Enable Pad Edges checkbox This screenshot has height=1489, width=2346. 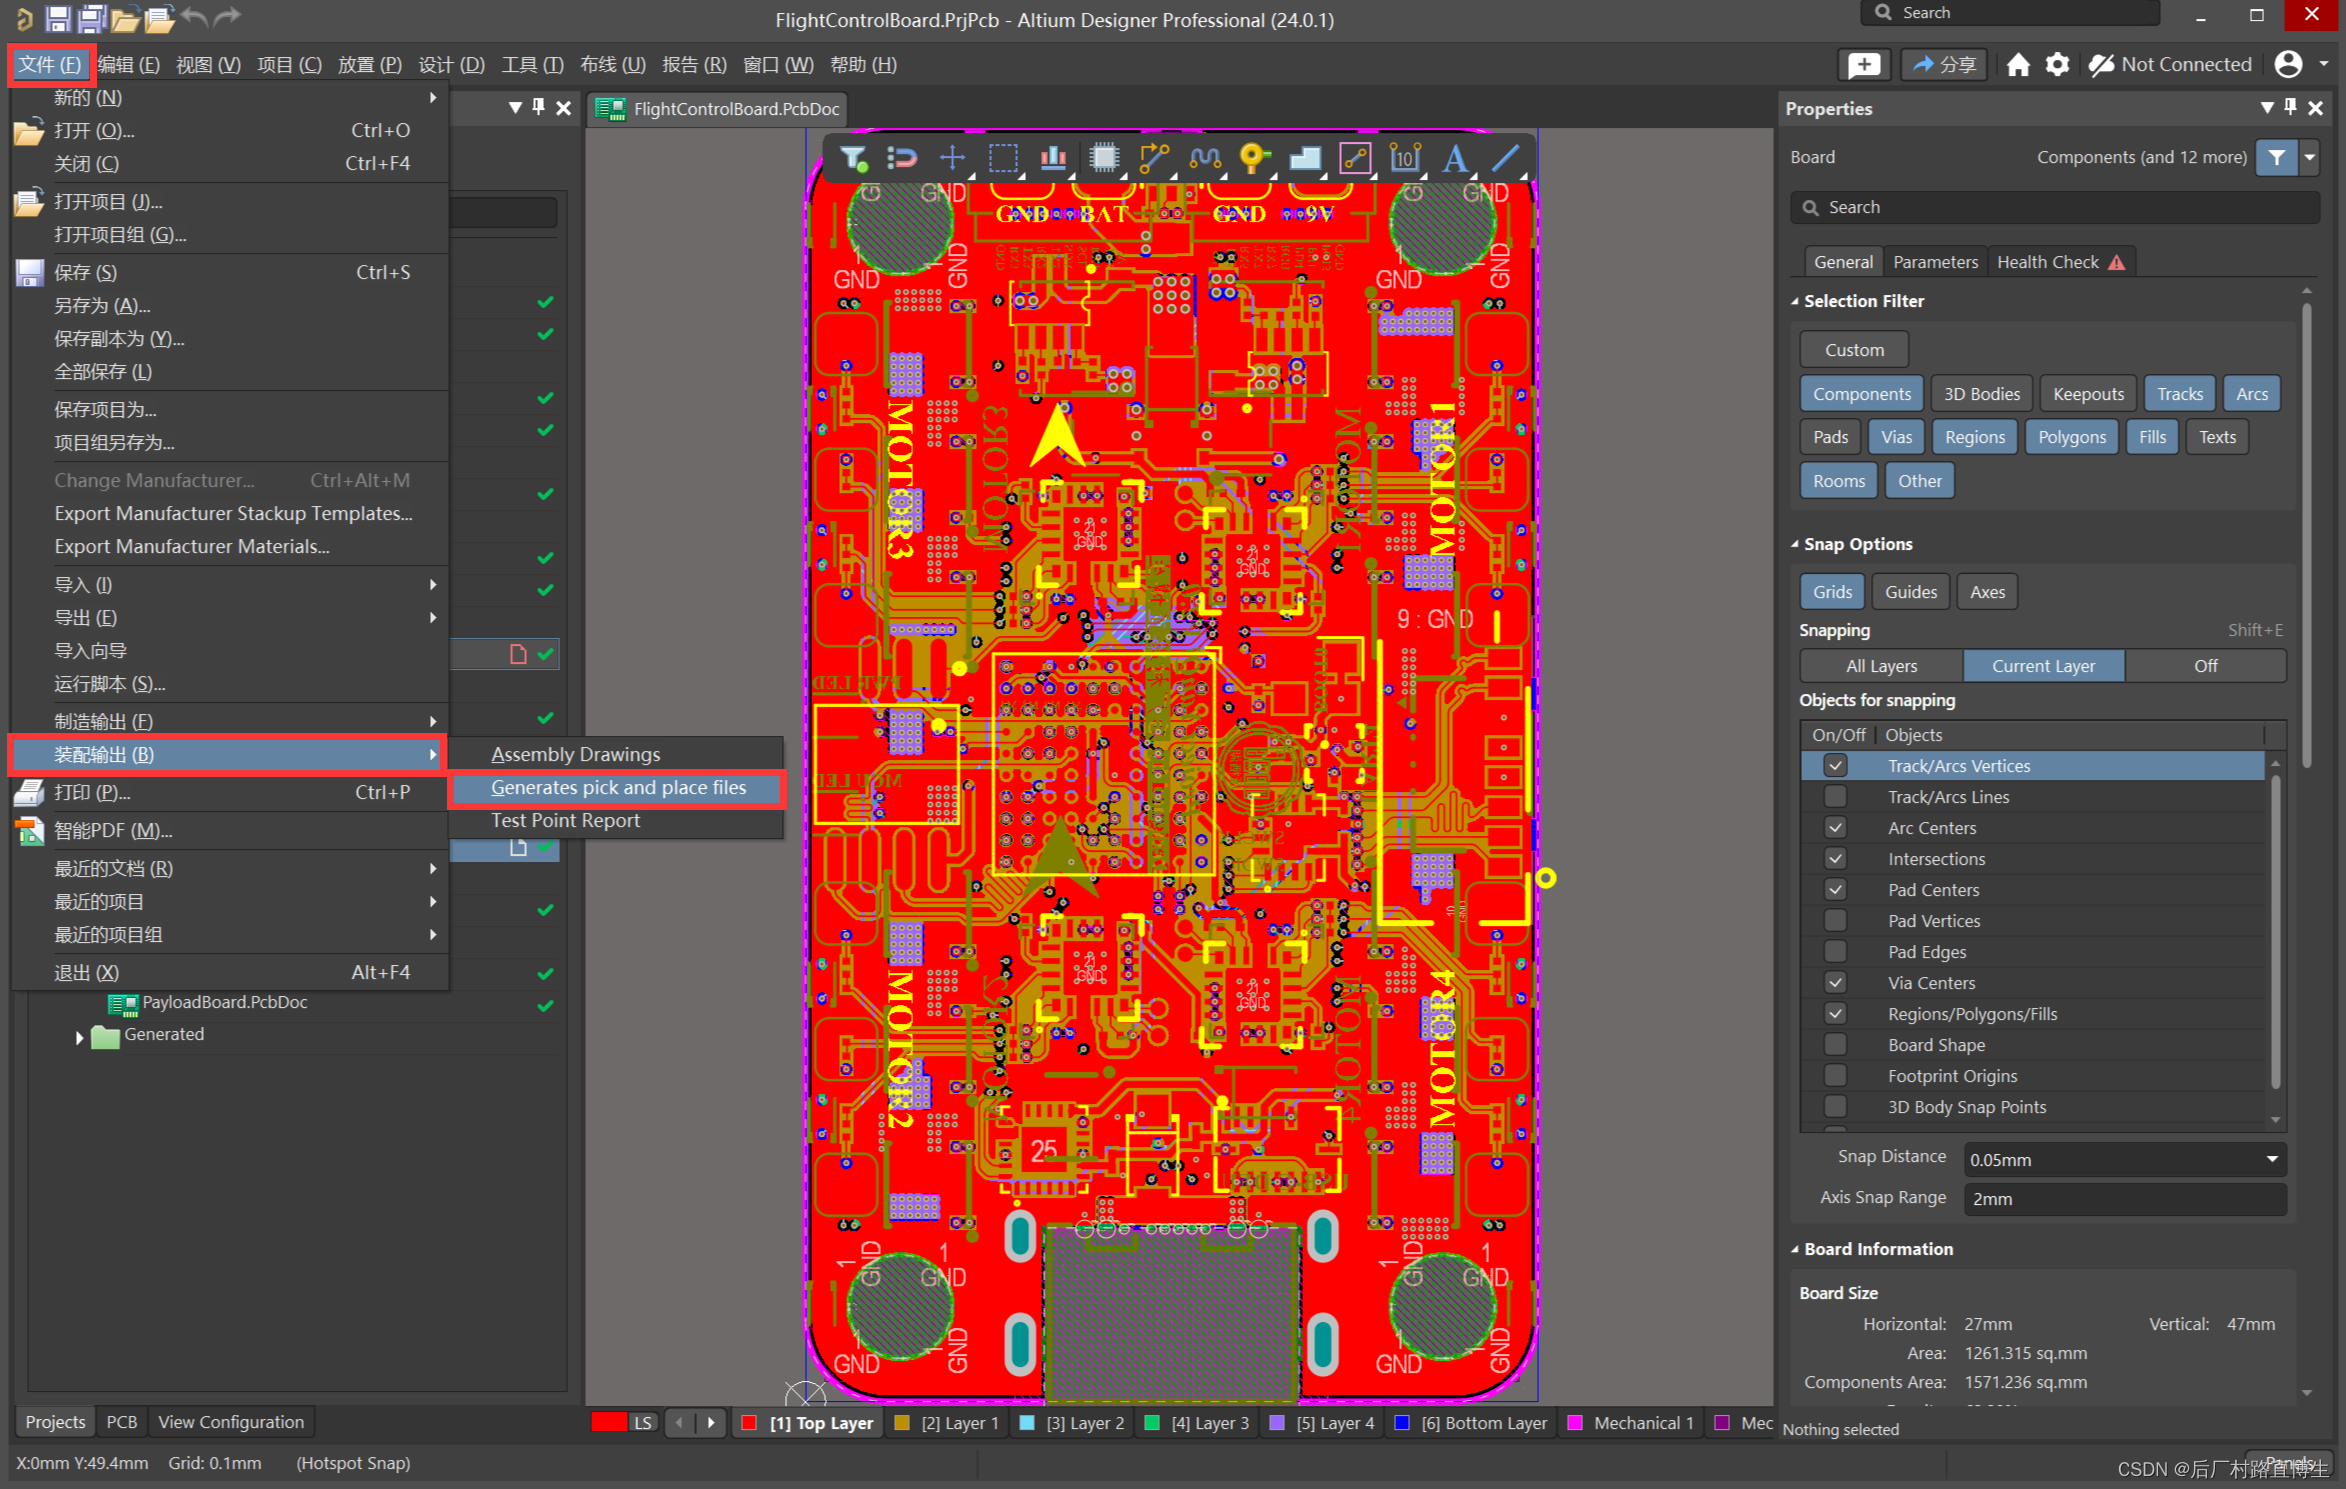[1835, 952]
